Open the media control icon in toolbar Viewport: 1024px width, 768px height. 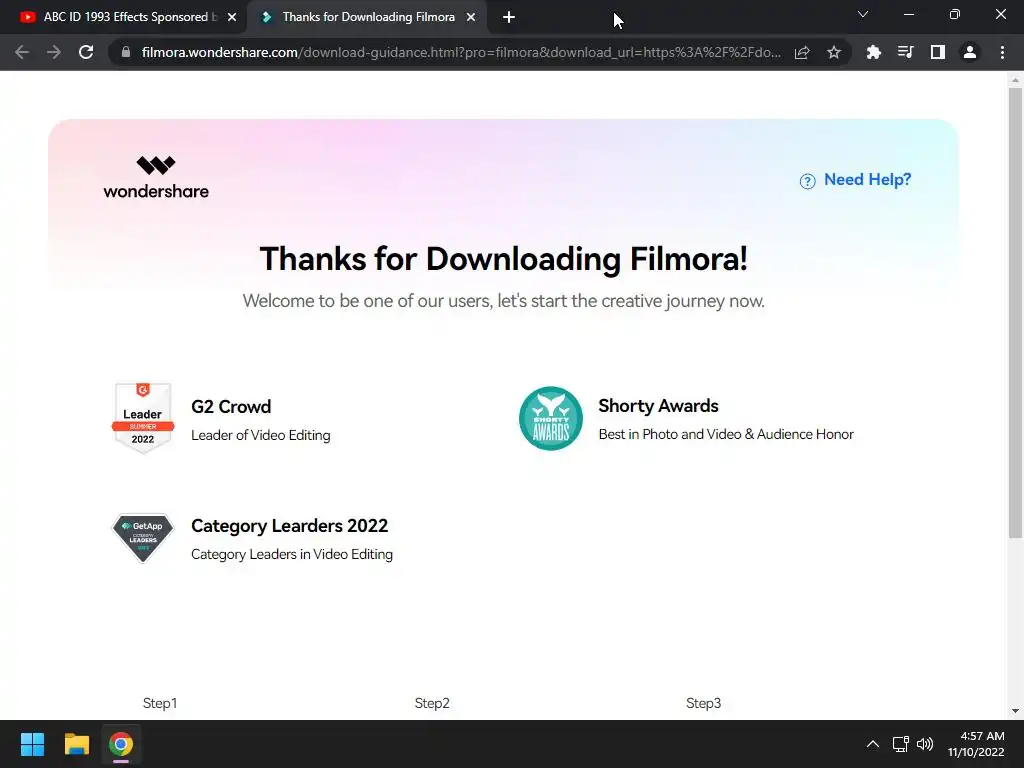905,52
